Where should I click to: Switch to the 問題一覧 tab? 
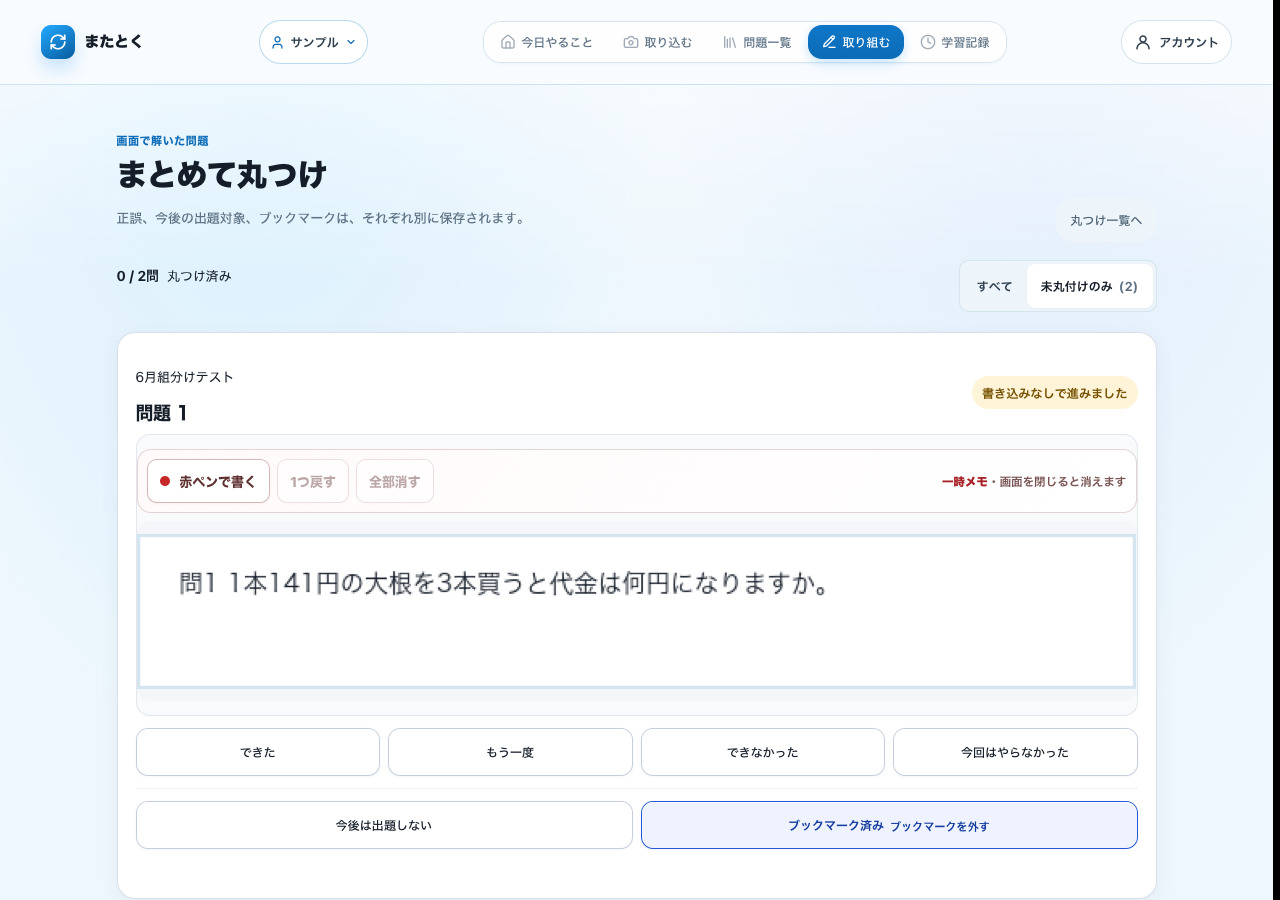coord(757,42)
